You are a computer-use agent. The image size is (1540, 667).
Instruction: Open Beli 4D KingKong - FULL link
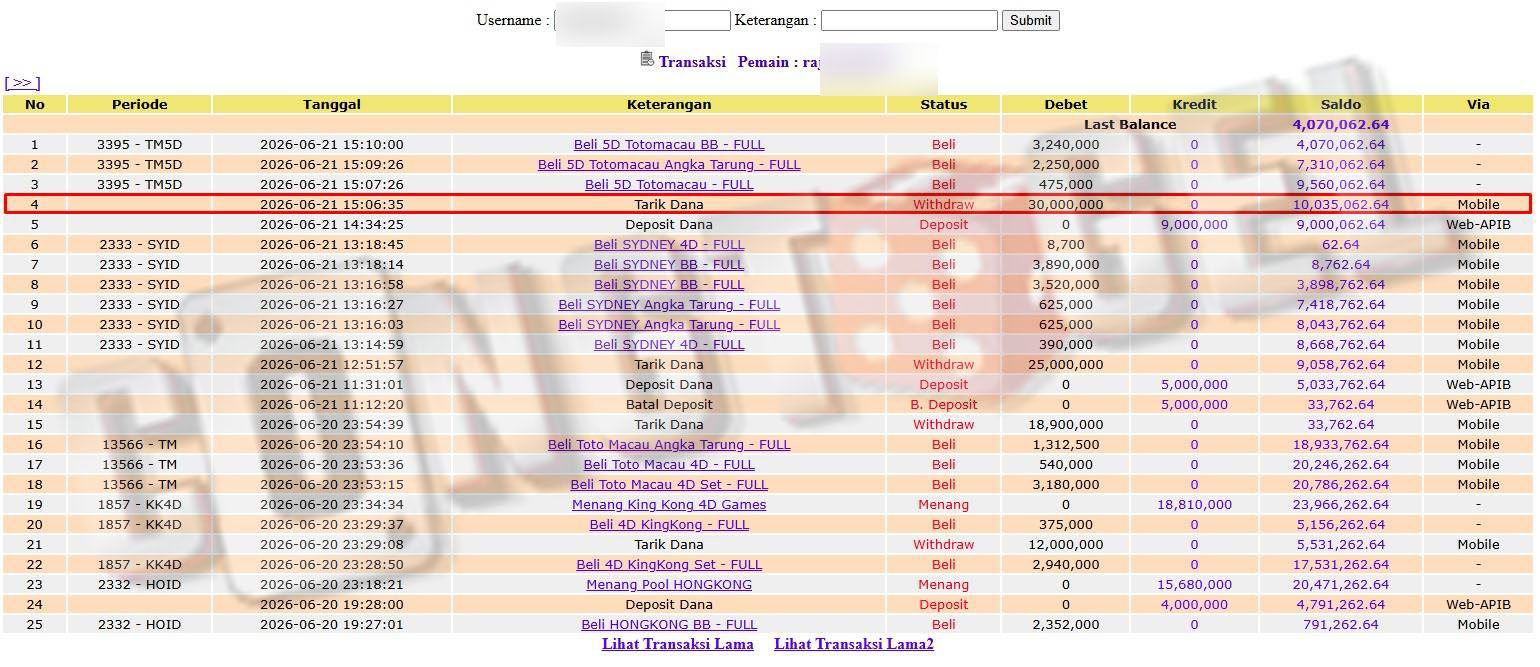669,524
